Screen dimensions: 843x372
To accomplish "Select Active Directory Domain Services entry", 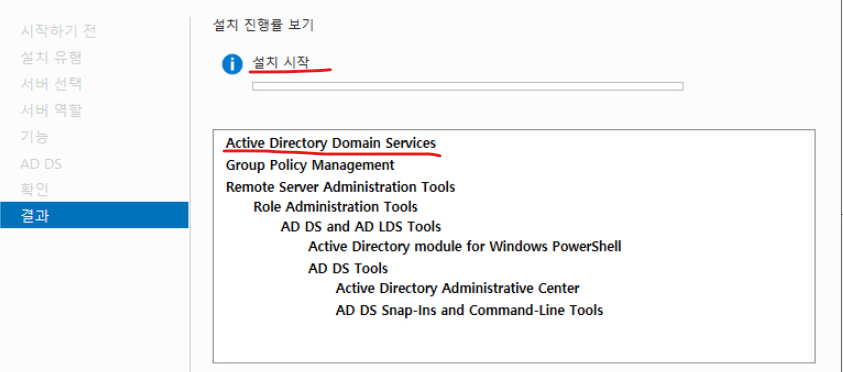I will tap(331, 144).
